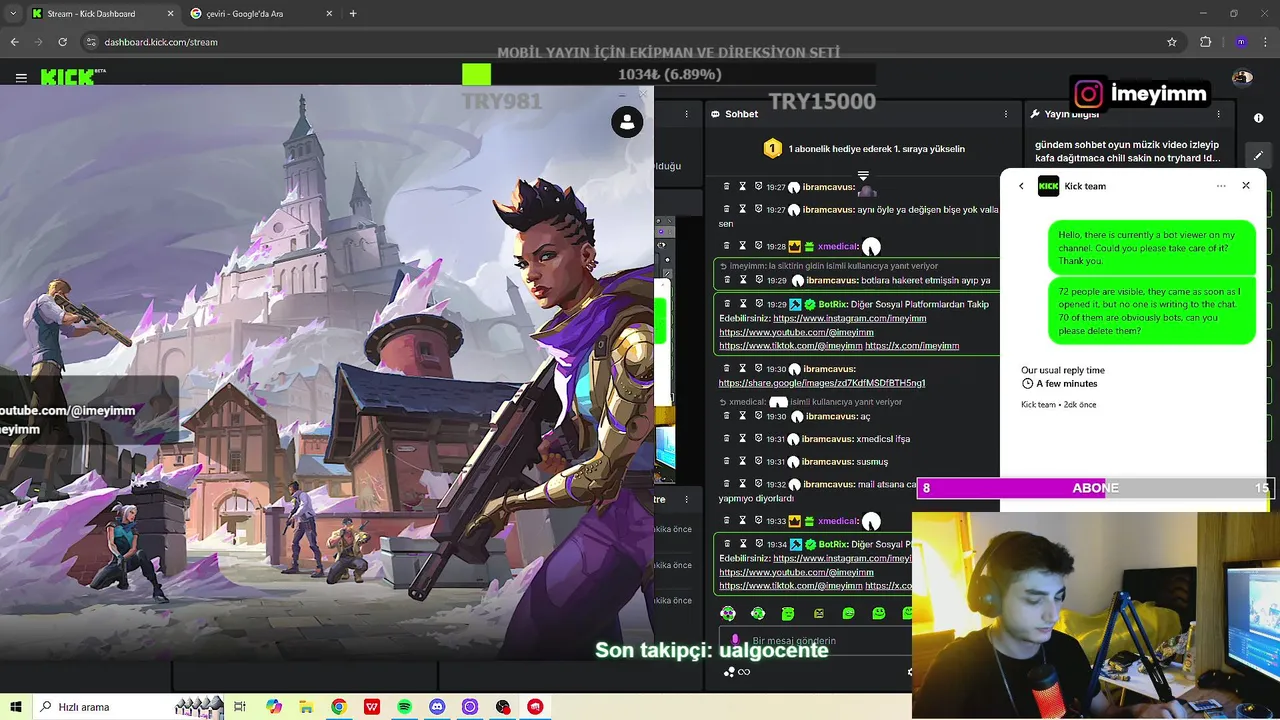Screen dimensions: 1280x720
Task: Jump to latest chat messages arrow
Action: [x=863, y=176]
